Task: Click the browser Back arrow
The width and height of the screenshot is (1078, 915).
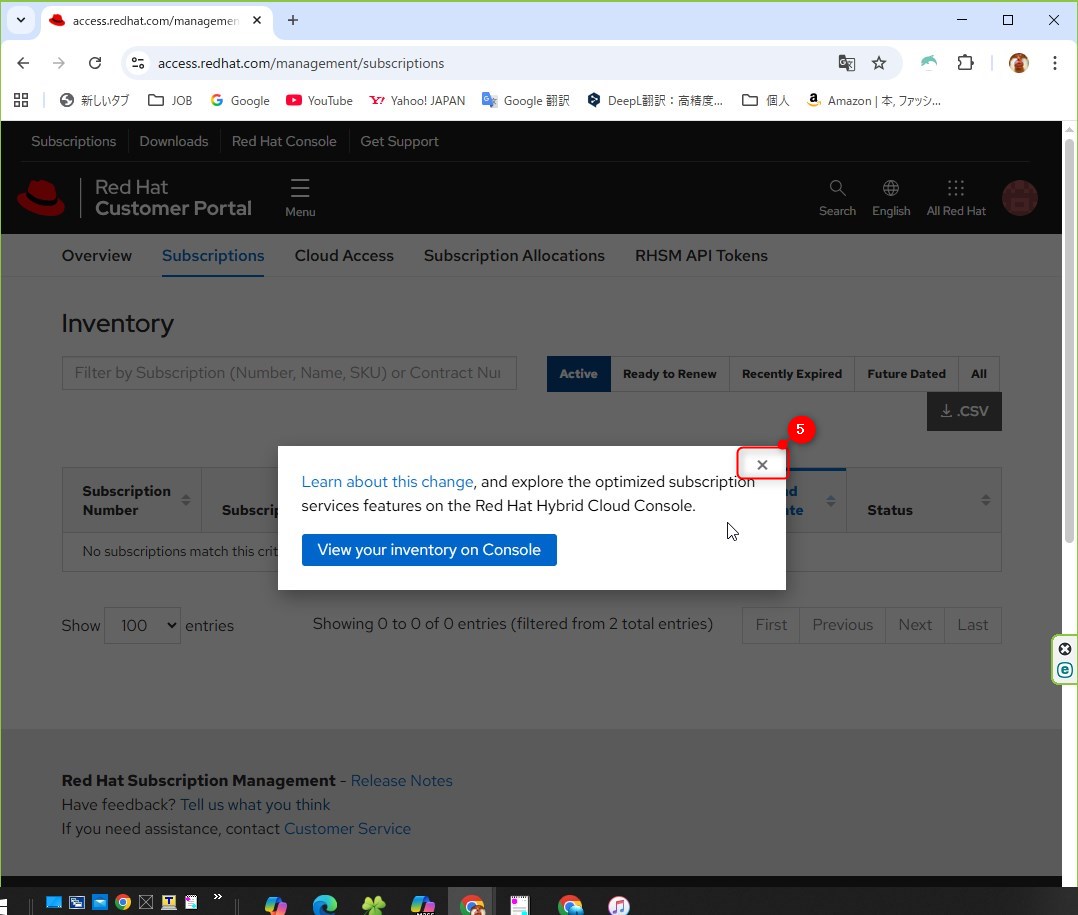Action: [23, 63]
